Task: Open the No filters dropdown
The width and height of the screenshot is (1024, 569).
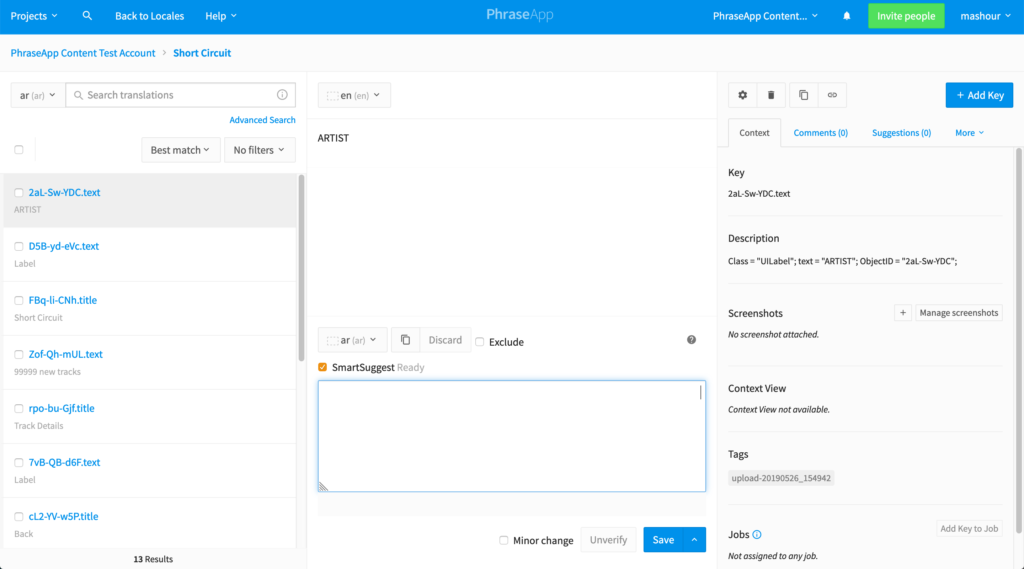Action: (x=259, y=150)
